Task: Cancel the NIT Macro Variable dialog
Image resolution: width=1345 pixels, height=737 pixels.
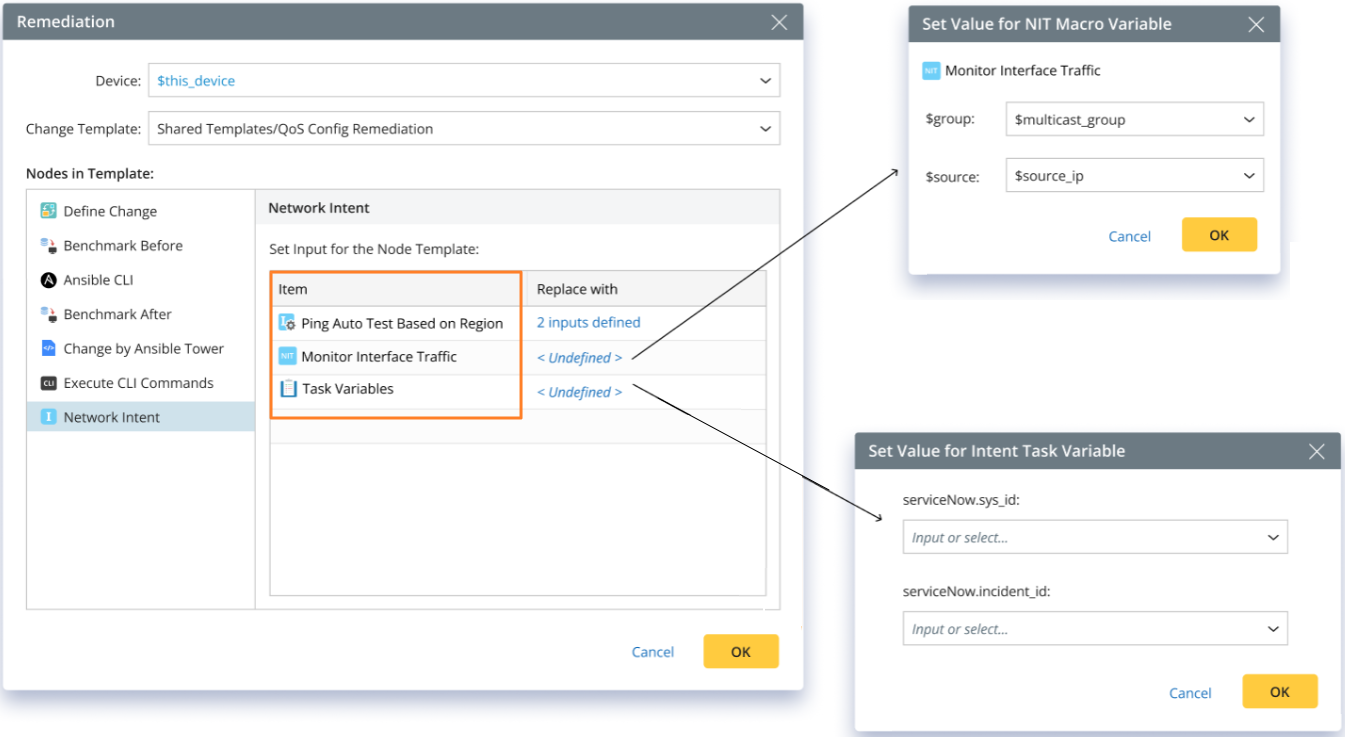Action: 1129,236
